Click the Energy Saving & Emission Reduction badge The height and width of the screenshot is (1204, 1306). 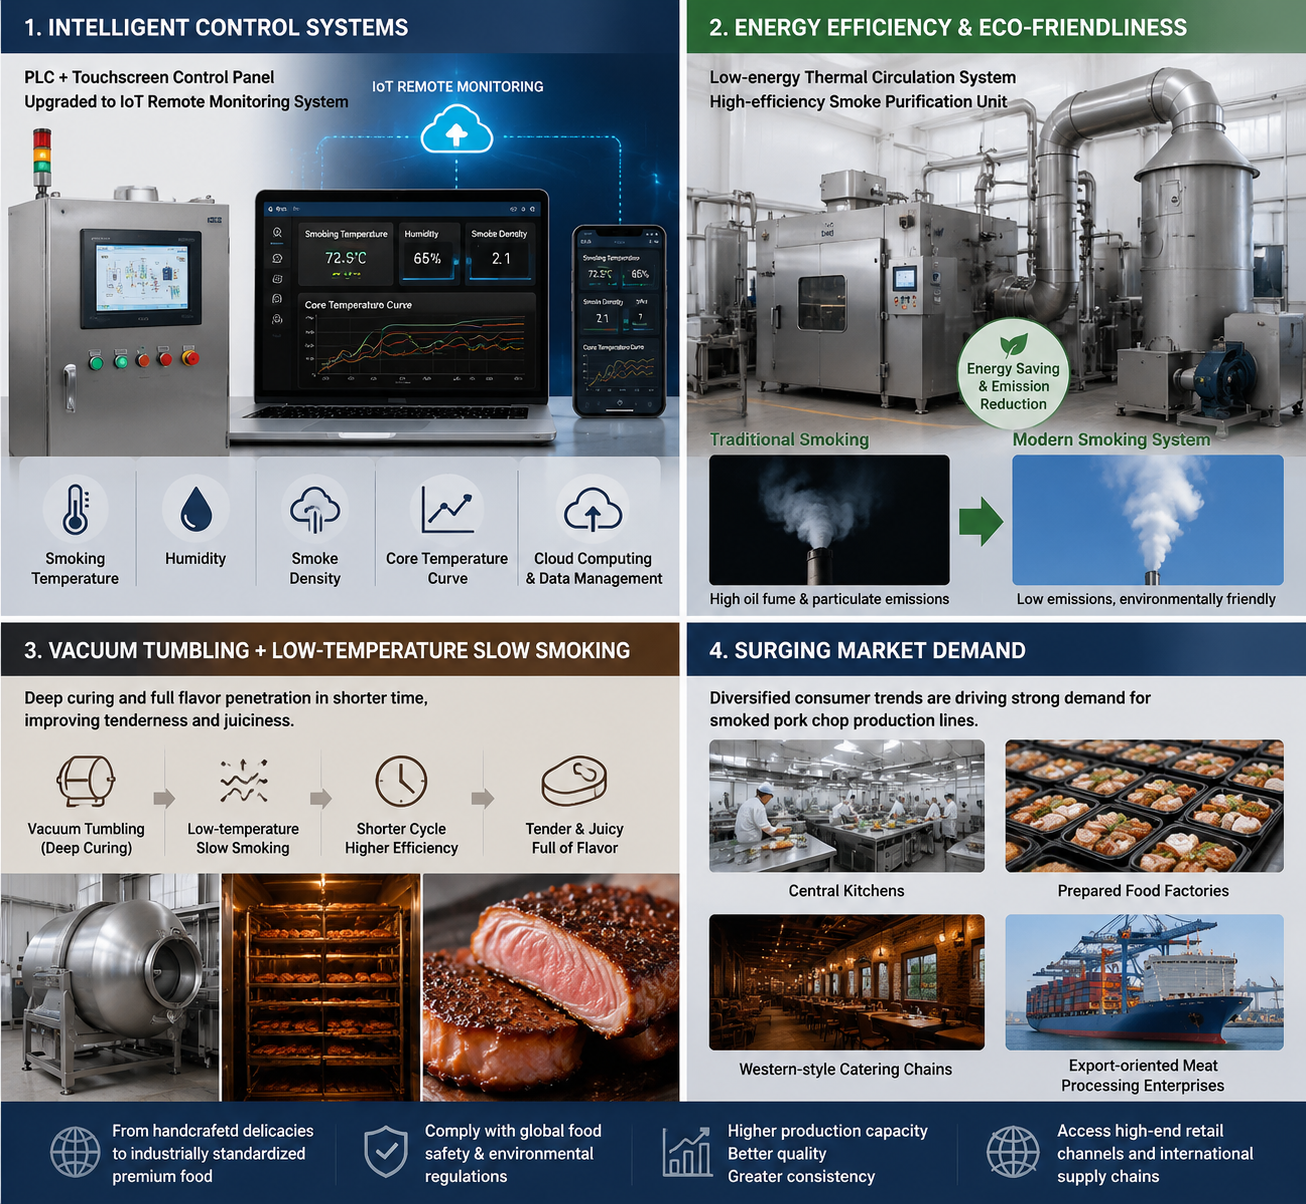click(x=1013, y=375)
